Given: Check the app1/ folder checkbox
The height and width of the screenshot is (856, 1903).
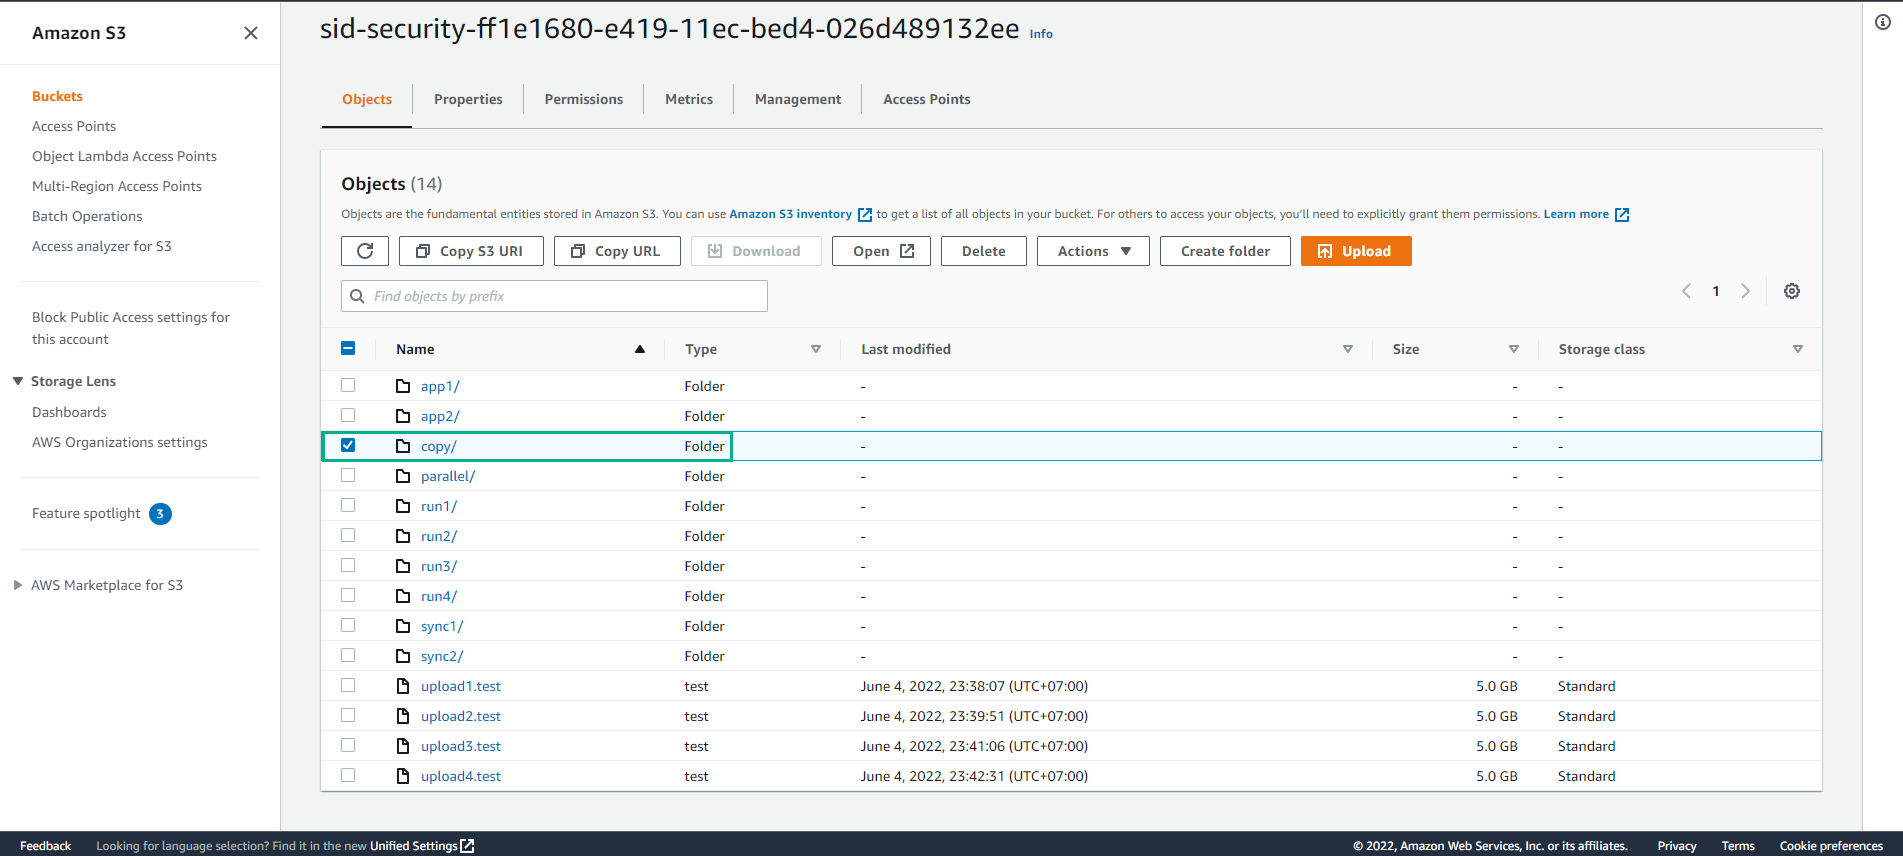Looking at the screenshot, I should coord(348,385).
